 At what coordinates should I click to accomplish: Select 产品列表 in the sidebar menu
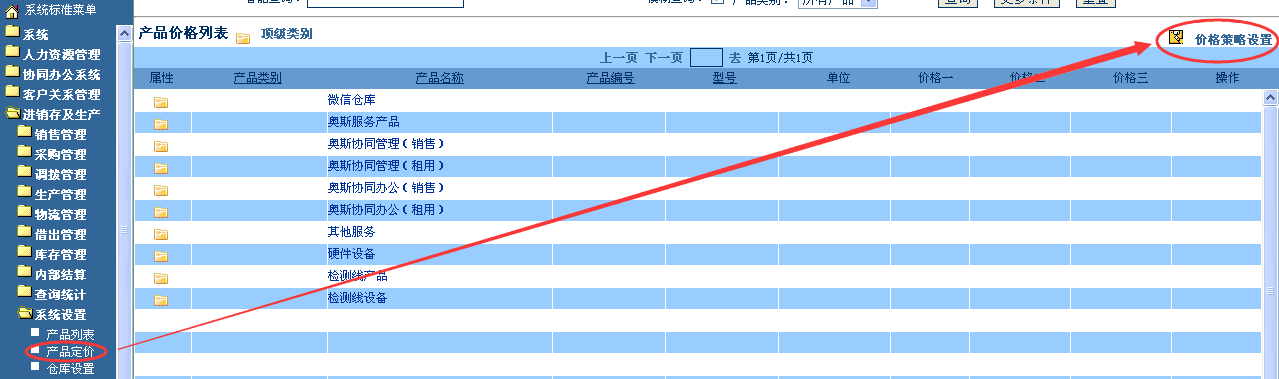(70, 334)
